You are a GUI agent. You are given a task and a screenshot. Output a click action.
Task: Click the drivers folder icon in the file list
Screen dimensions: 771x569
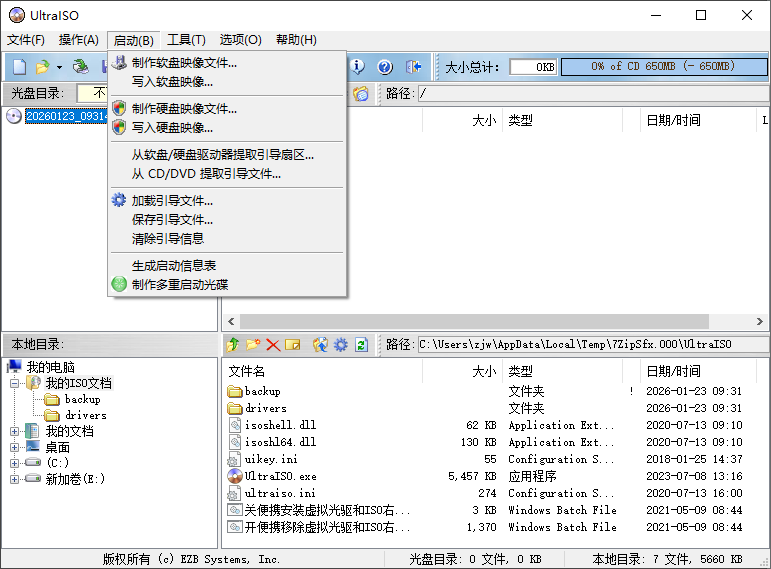(235, 408)
